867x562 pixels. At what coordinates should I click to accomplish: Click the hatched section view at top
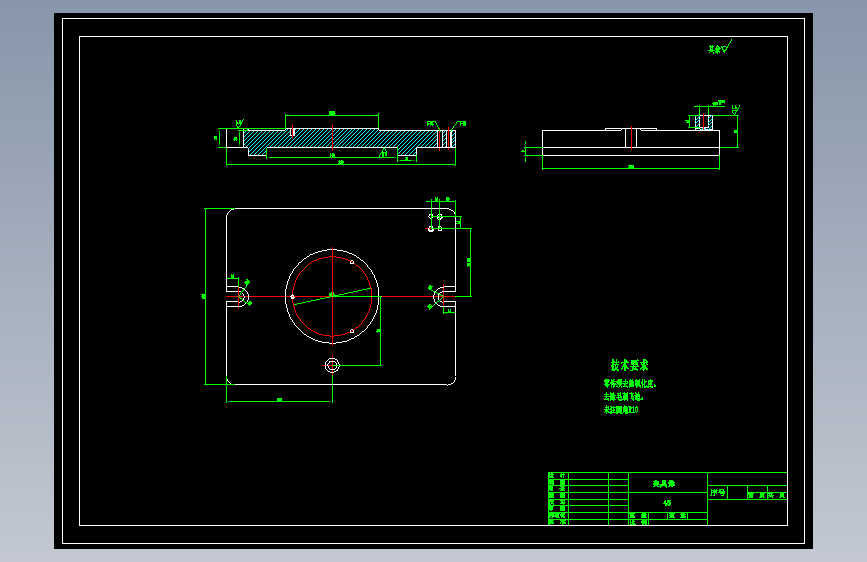click(x=341, y=142)
